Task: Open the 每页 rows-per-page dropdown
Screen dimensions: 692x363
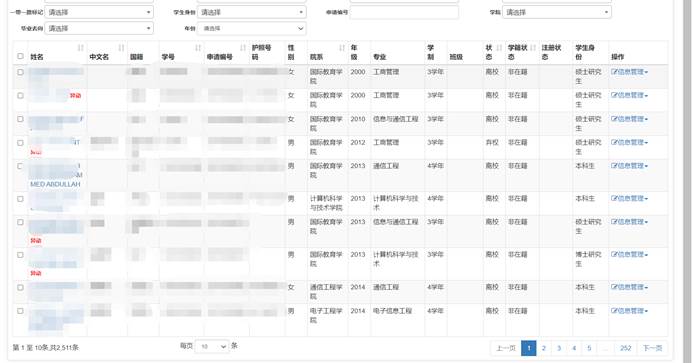Action: click(x=212, y=347)
